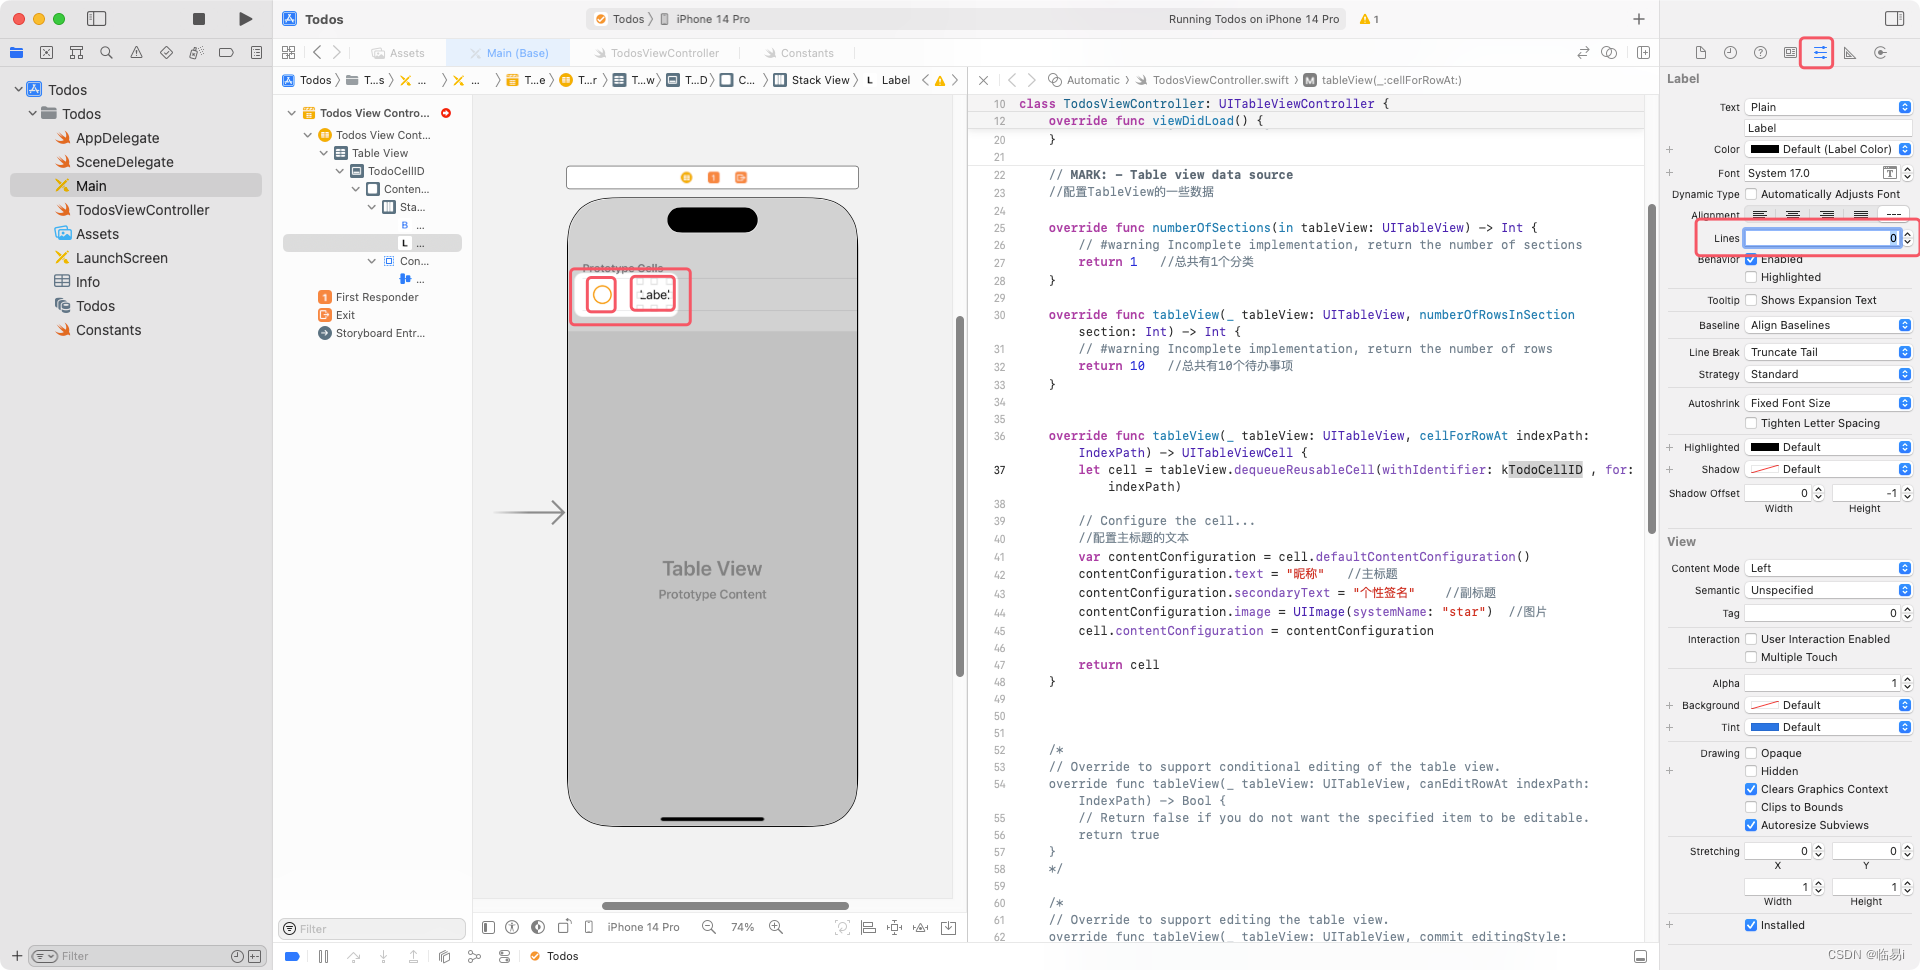Open the Baseline Align Baselines dropdown
Image resolution: width=1920 pixels, height=970 pixels.
(1828, 325)
